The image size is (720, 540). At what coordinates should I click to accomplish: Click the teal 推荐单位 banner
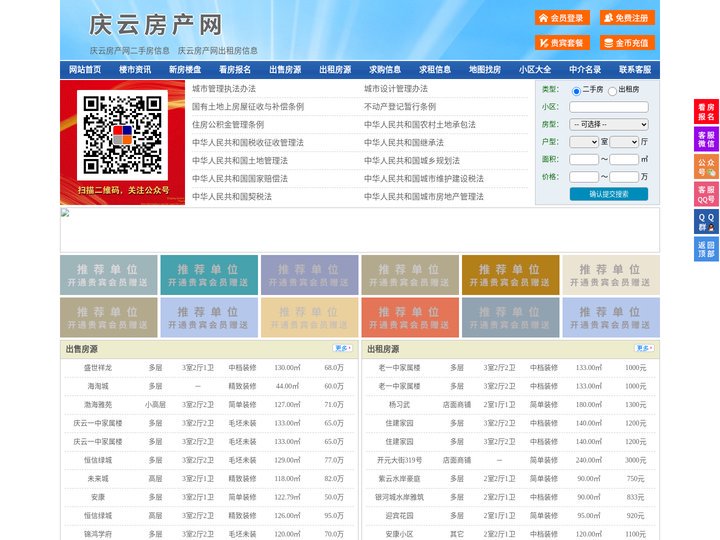(209, 275)
